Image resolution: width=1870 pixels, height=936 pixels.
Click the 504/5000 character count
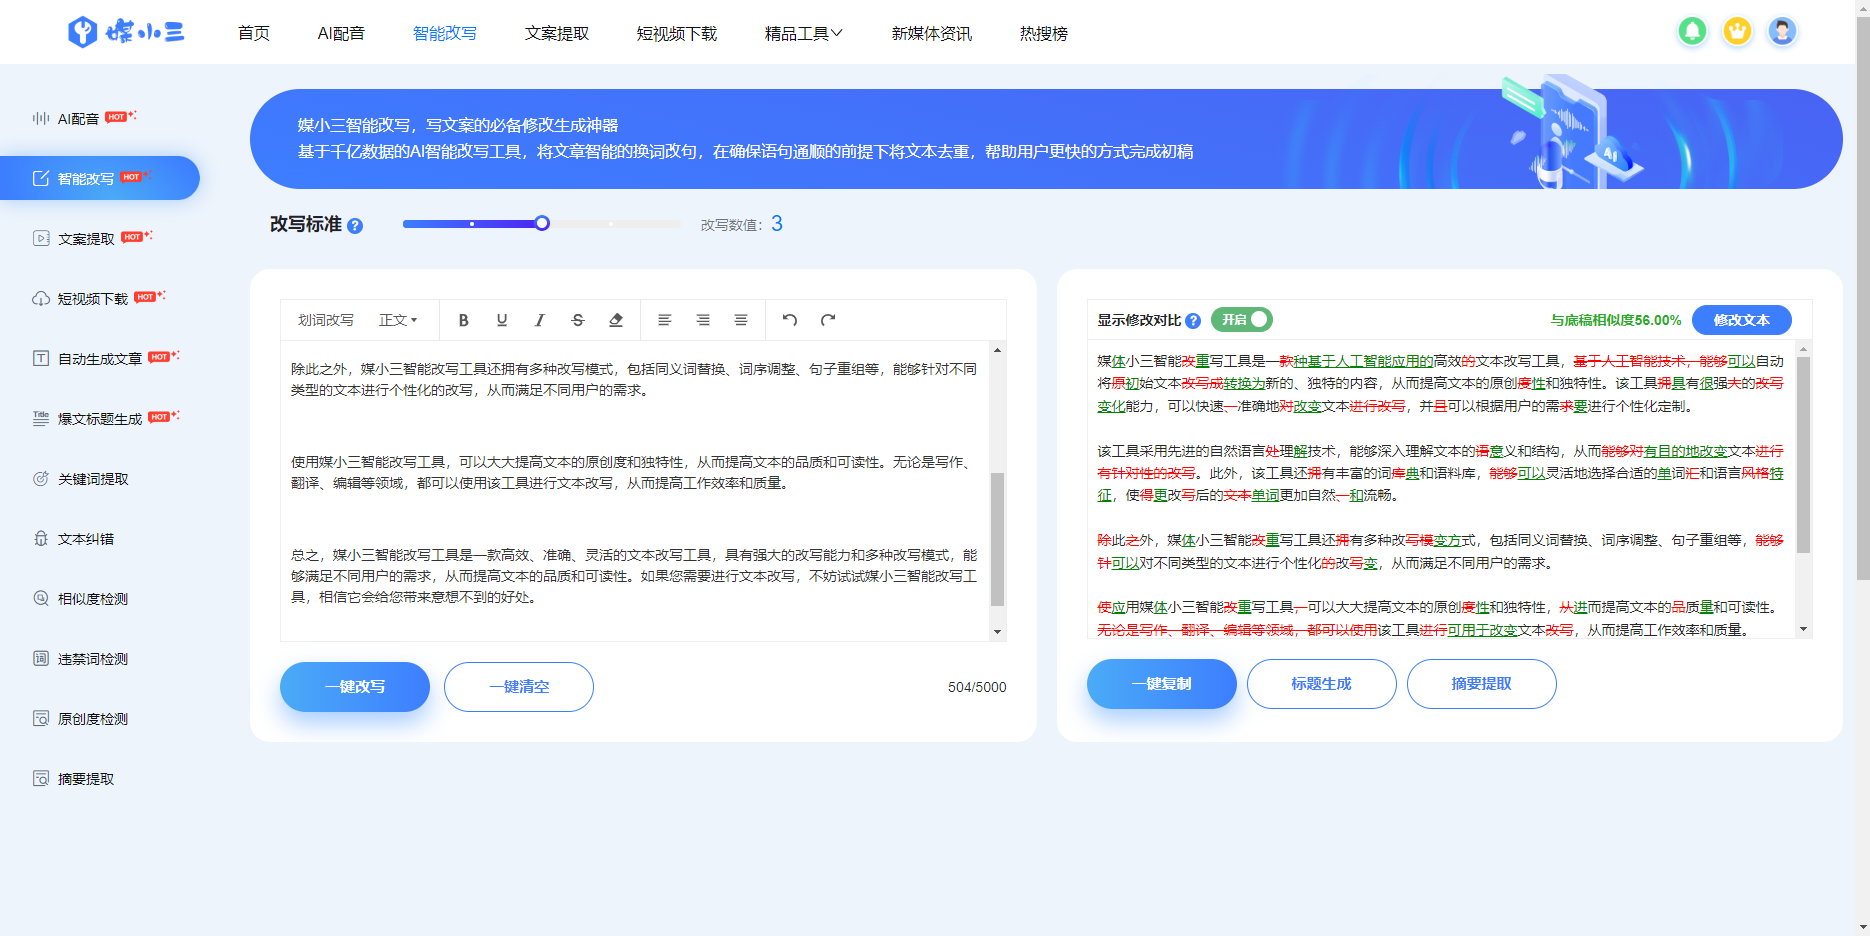click(x=977, y=687)
